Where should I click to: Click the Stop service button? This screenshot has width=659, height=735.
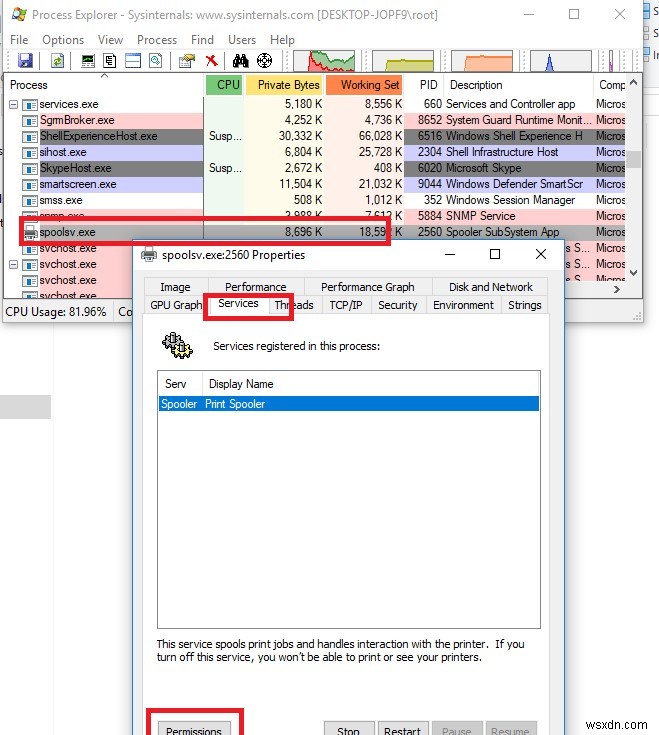pyautogui.click(x=349, y=729)
